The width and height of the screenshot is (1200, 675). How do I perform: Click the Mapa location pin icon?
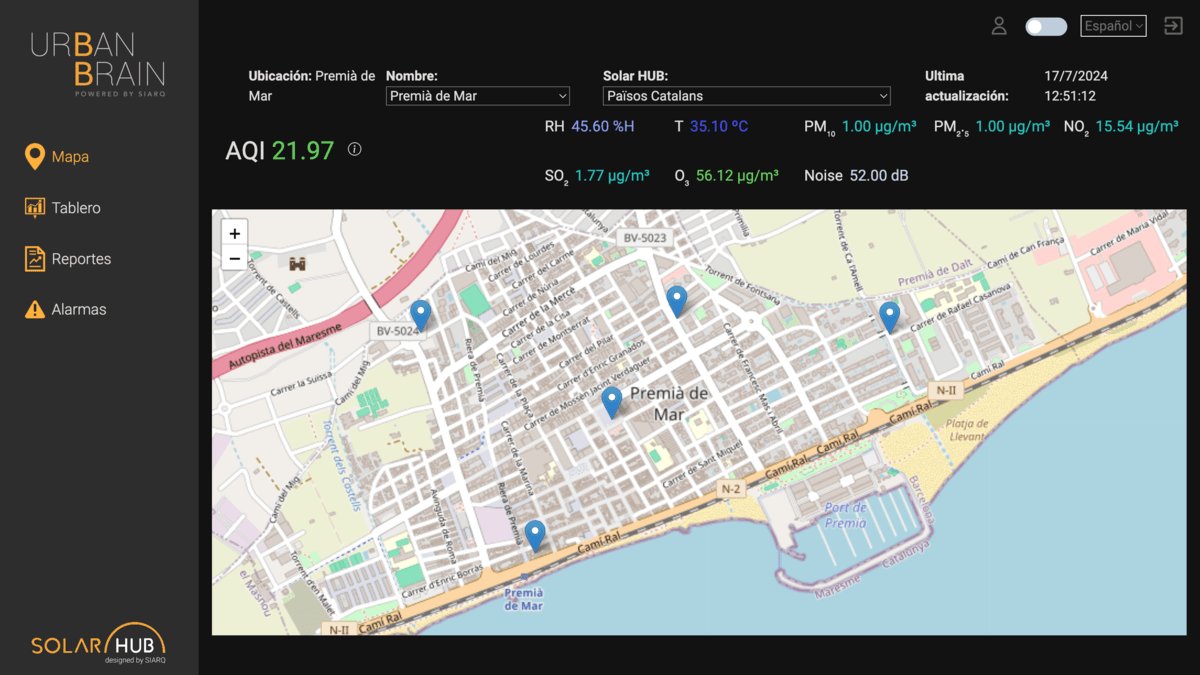(35, 157)
